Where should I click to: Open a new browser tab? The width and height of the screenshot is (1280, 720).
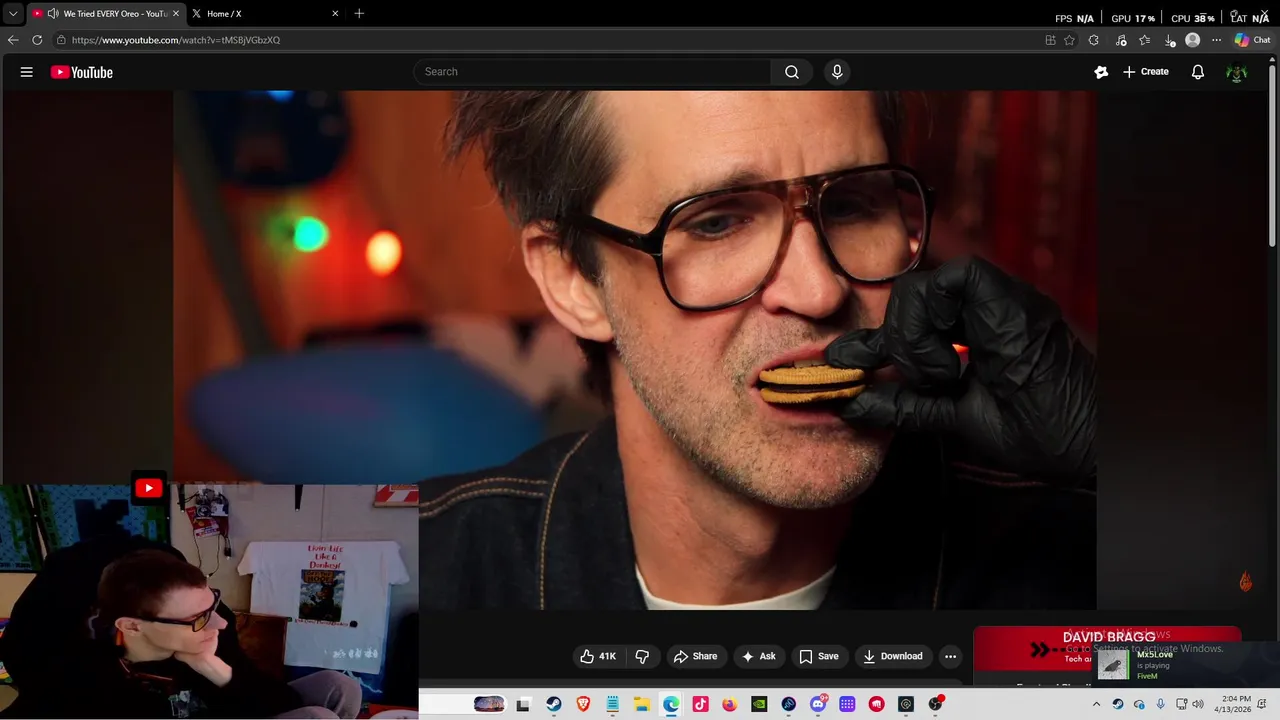(359, 14)
